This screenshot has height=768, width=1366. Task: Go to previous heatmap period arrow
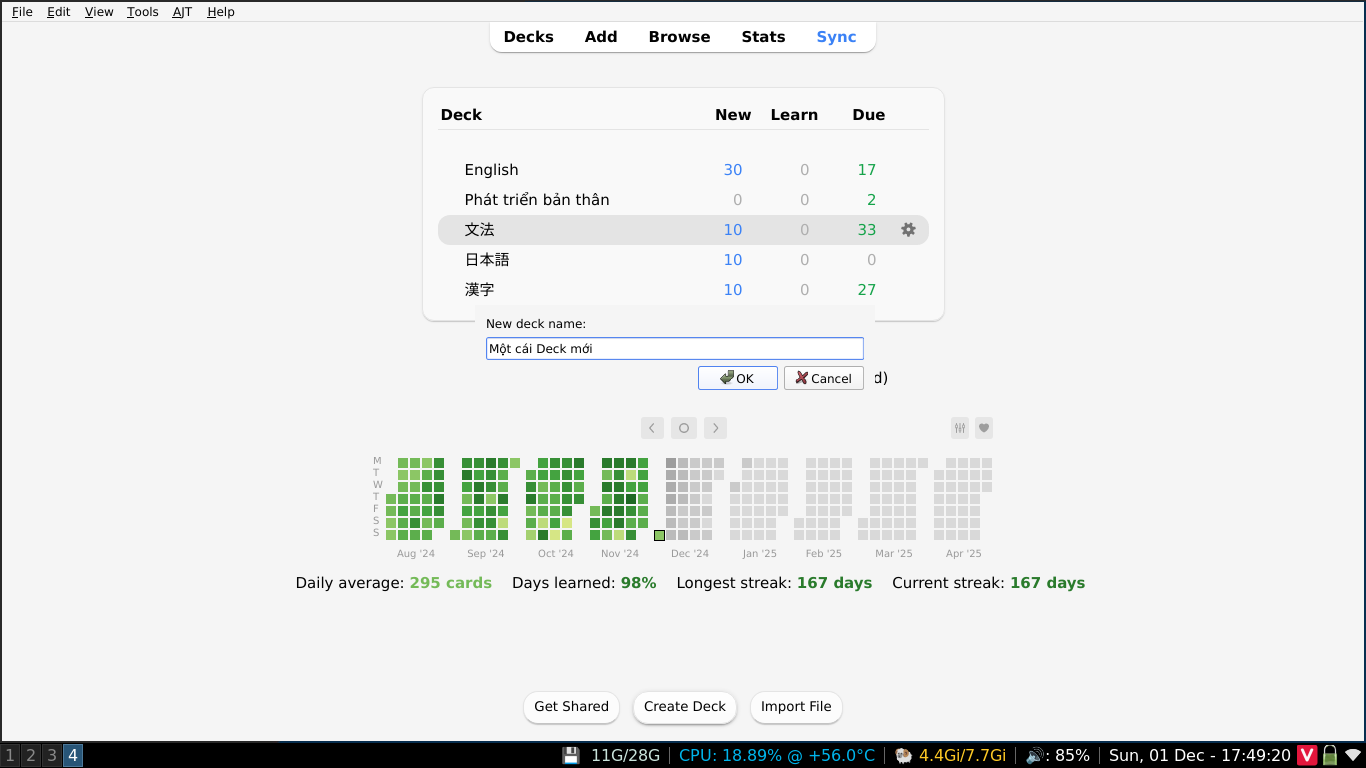pos(652,428)
